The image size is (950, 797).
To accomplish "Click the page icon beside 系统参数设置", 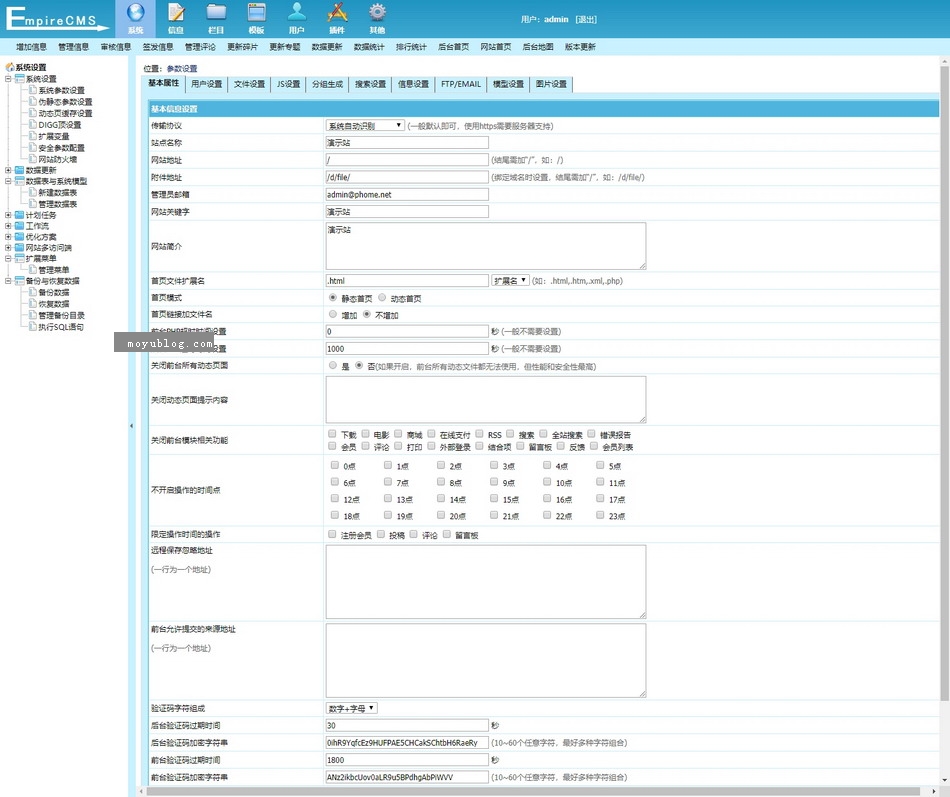I will 33,90.
